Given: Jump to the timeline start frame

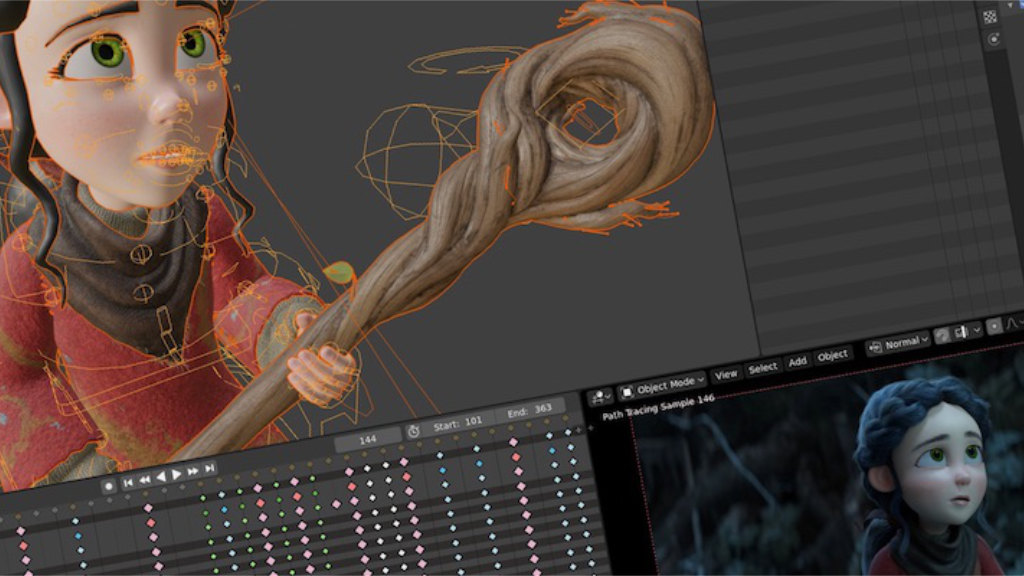Looking at the screenshot, I should point(128,483).
